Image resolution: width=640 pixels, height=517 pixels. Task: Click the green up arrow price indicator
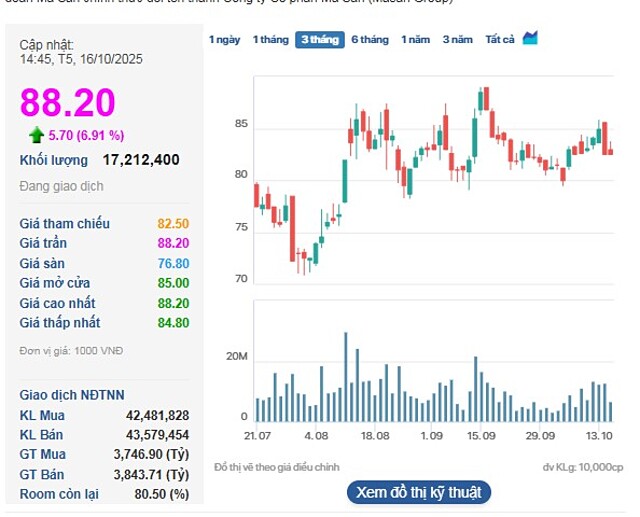click(x=36, y=135)
